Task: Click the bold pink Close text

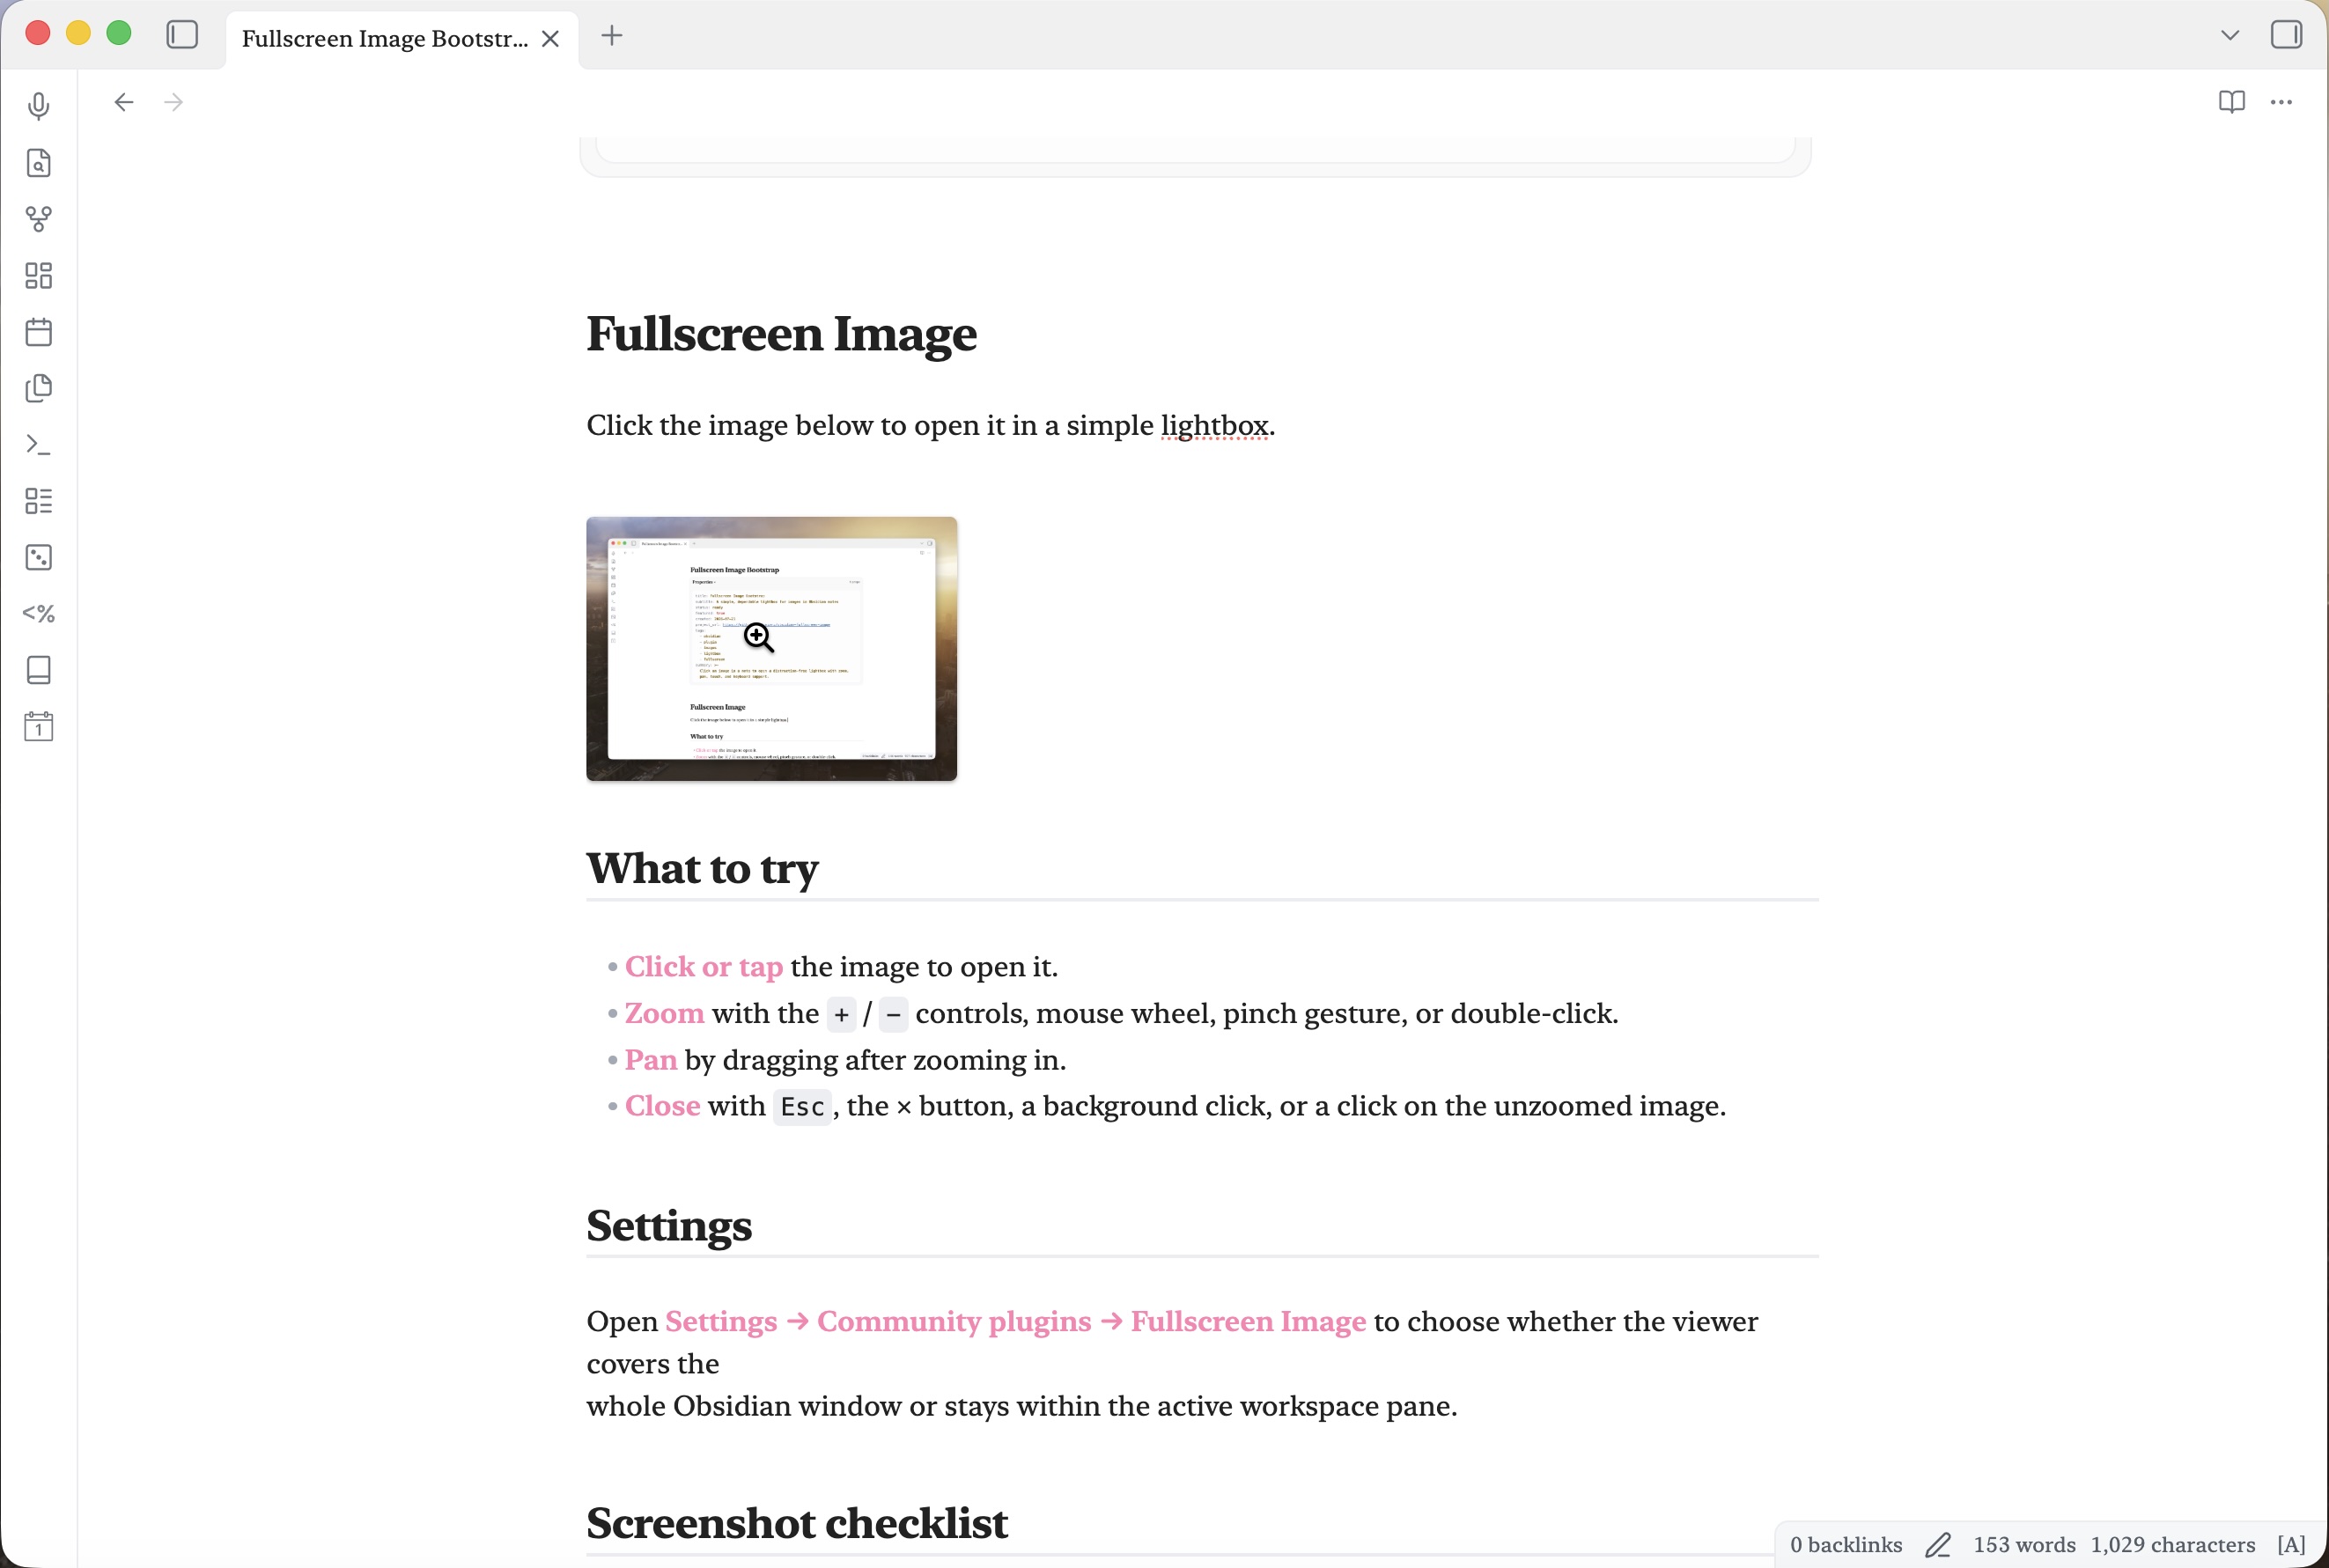Action: tap(662, 1106)
